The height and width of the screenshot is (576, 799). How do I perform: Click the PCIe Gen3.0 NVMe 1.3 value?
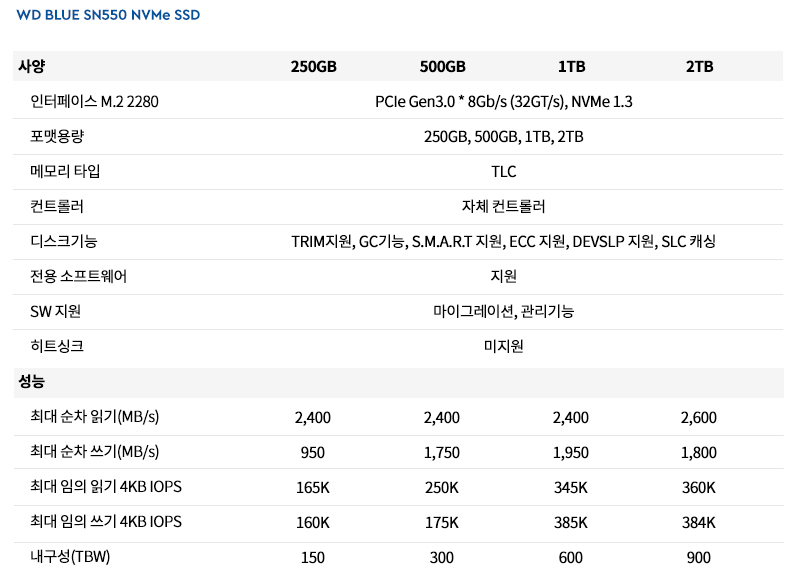coord(503,101)
